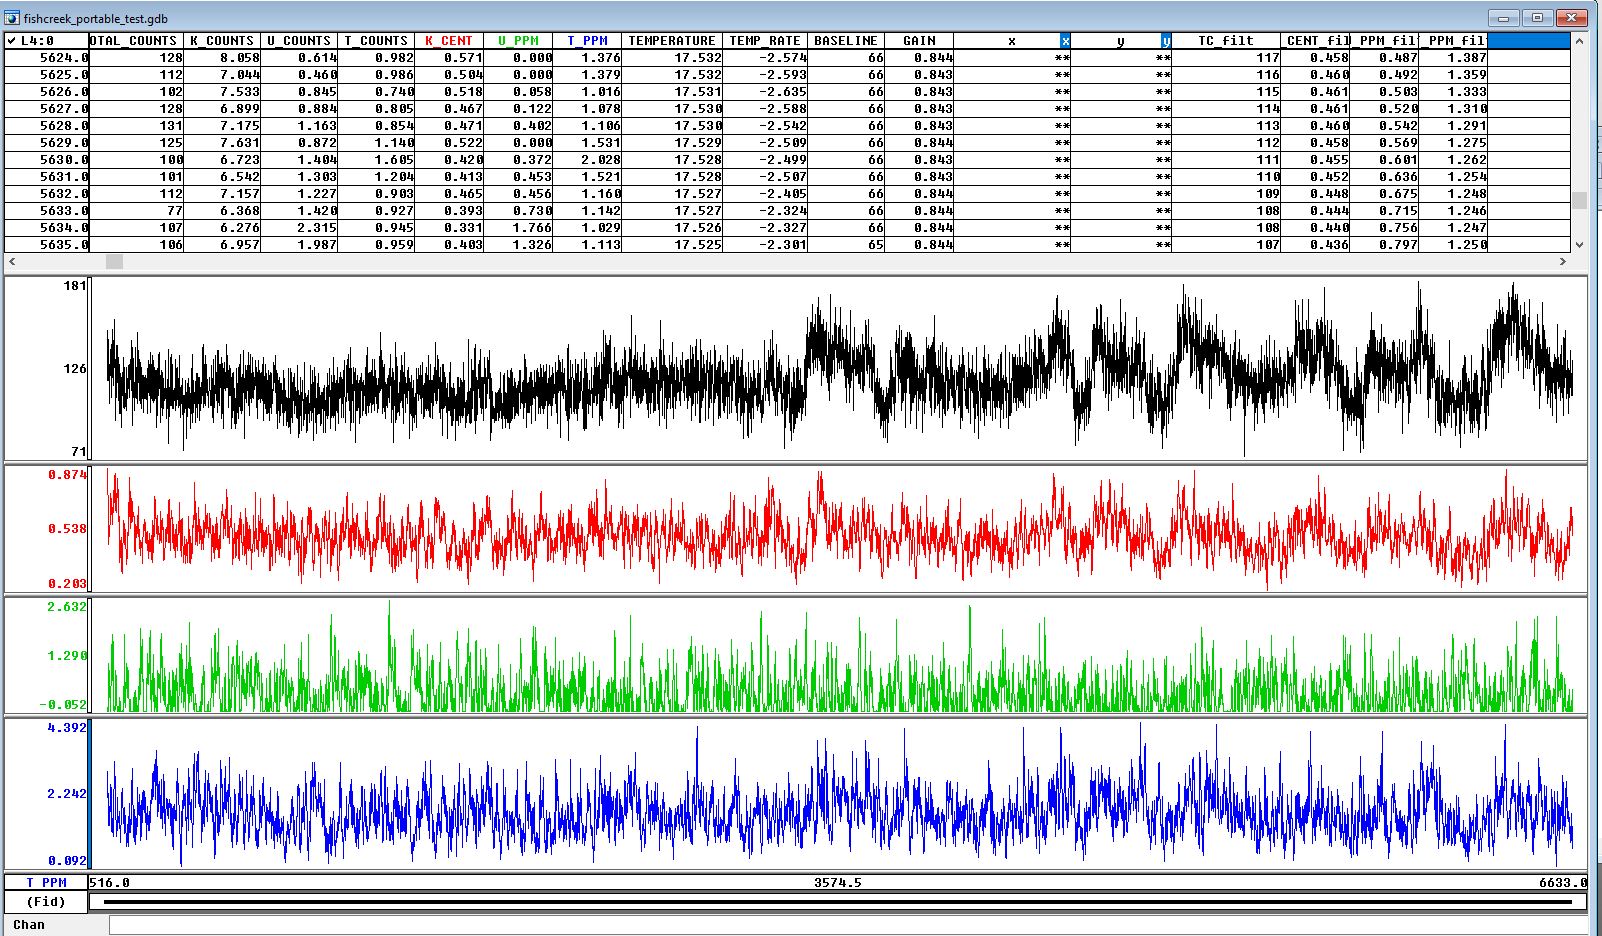This screenshot has width=1602, height=936.
Task: Select the U_PPM column header
Action: point(518,41)
